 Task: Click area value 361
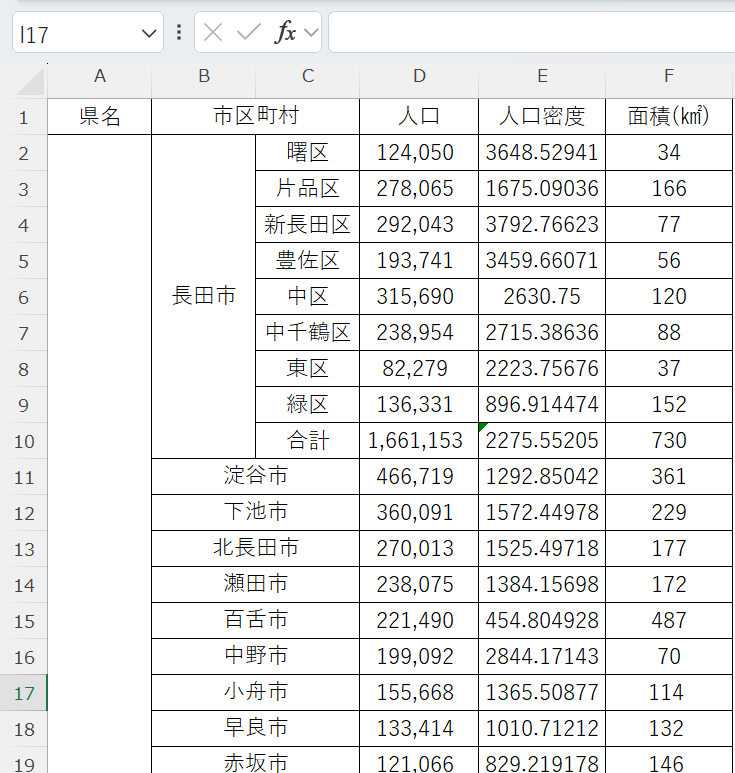coord(669,476)
